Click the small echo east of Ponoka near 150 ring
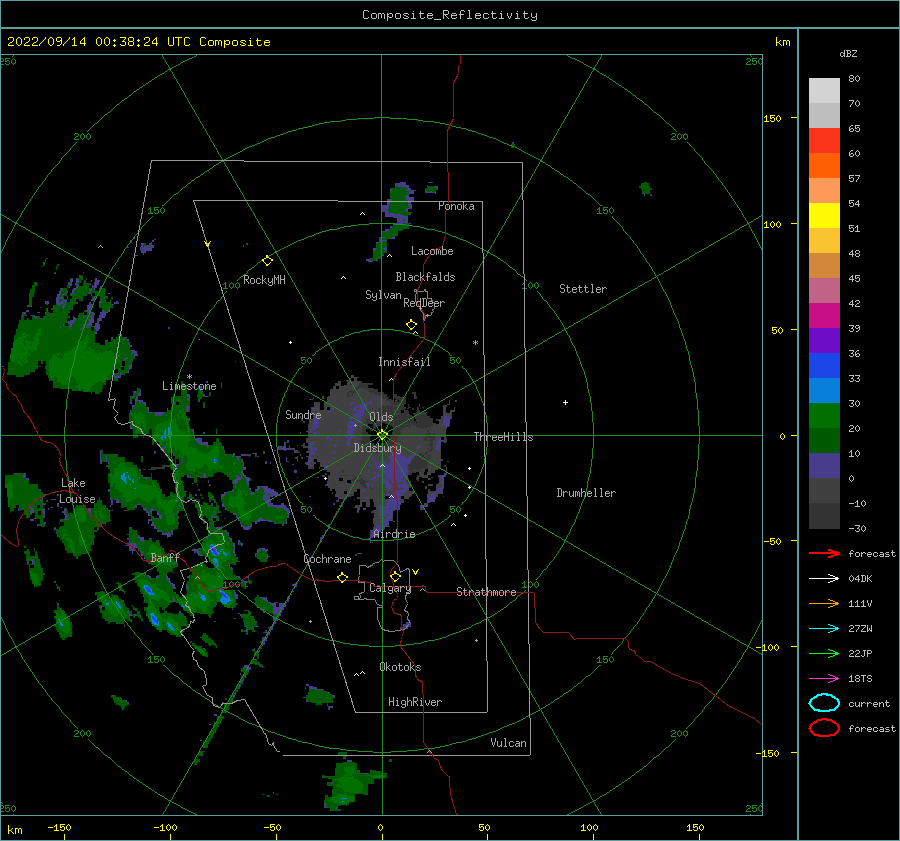Image resolution: width=900 pixels, height=841 pixels. [645, 188]
